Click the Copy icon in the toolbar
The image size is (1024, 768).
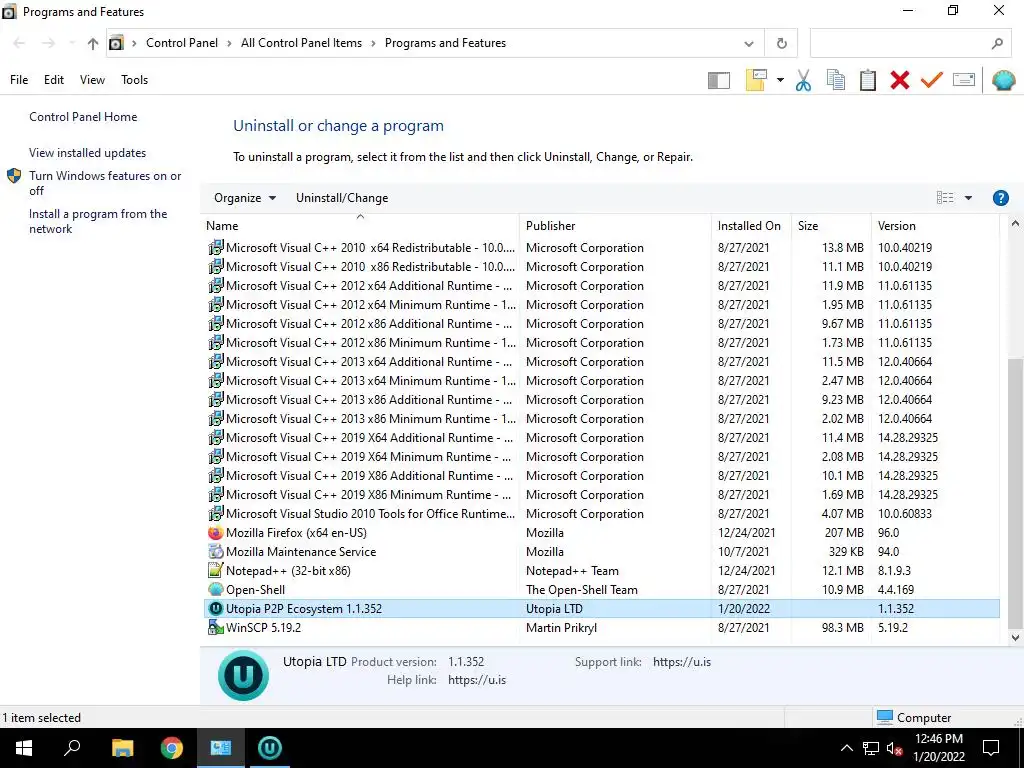click(835, 80)
